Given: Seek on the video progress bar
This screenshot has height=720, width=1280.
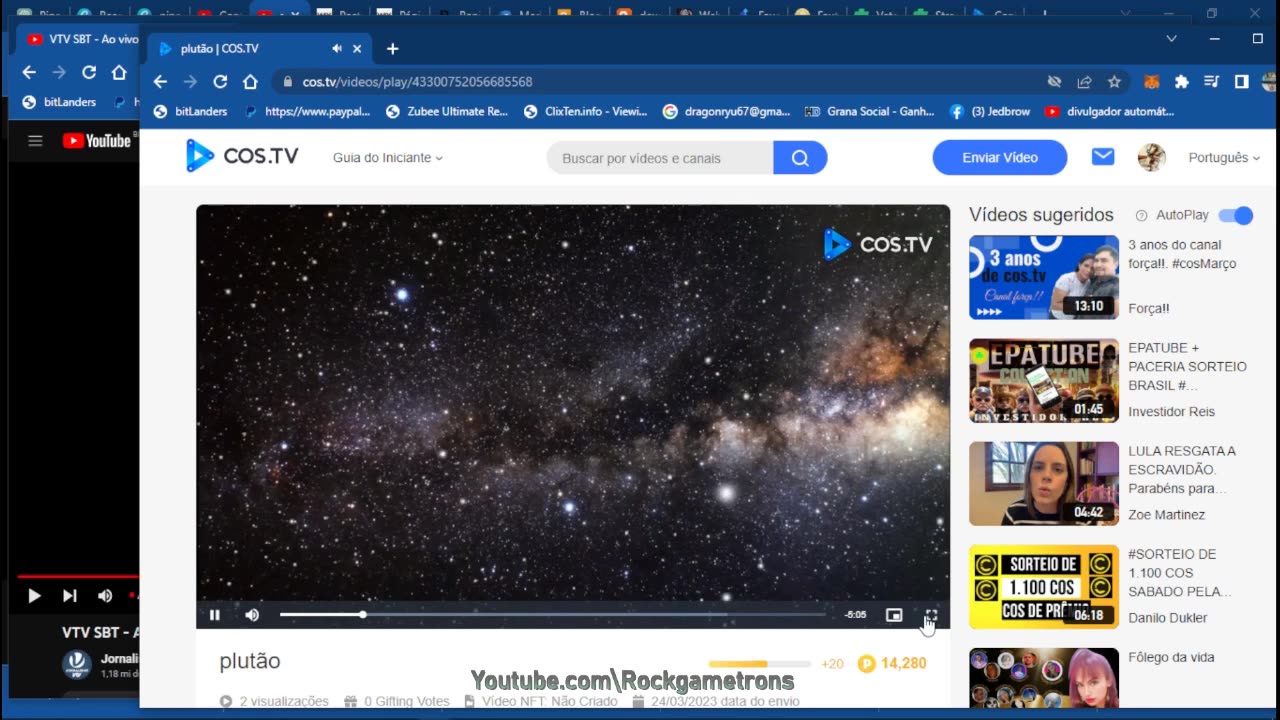Looking at the screenshot, I should coord(553,615).
